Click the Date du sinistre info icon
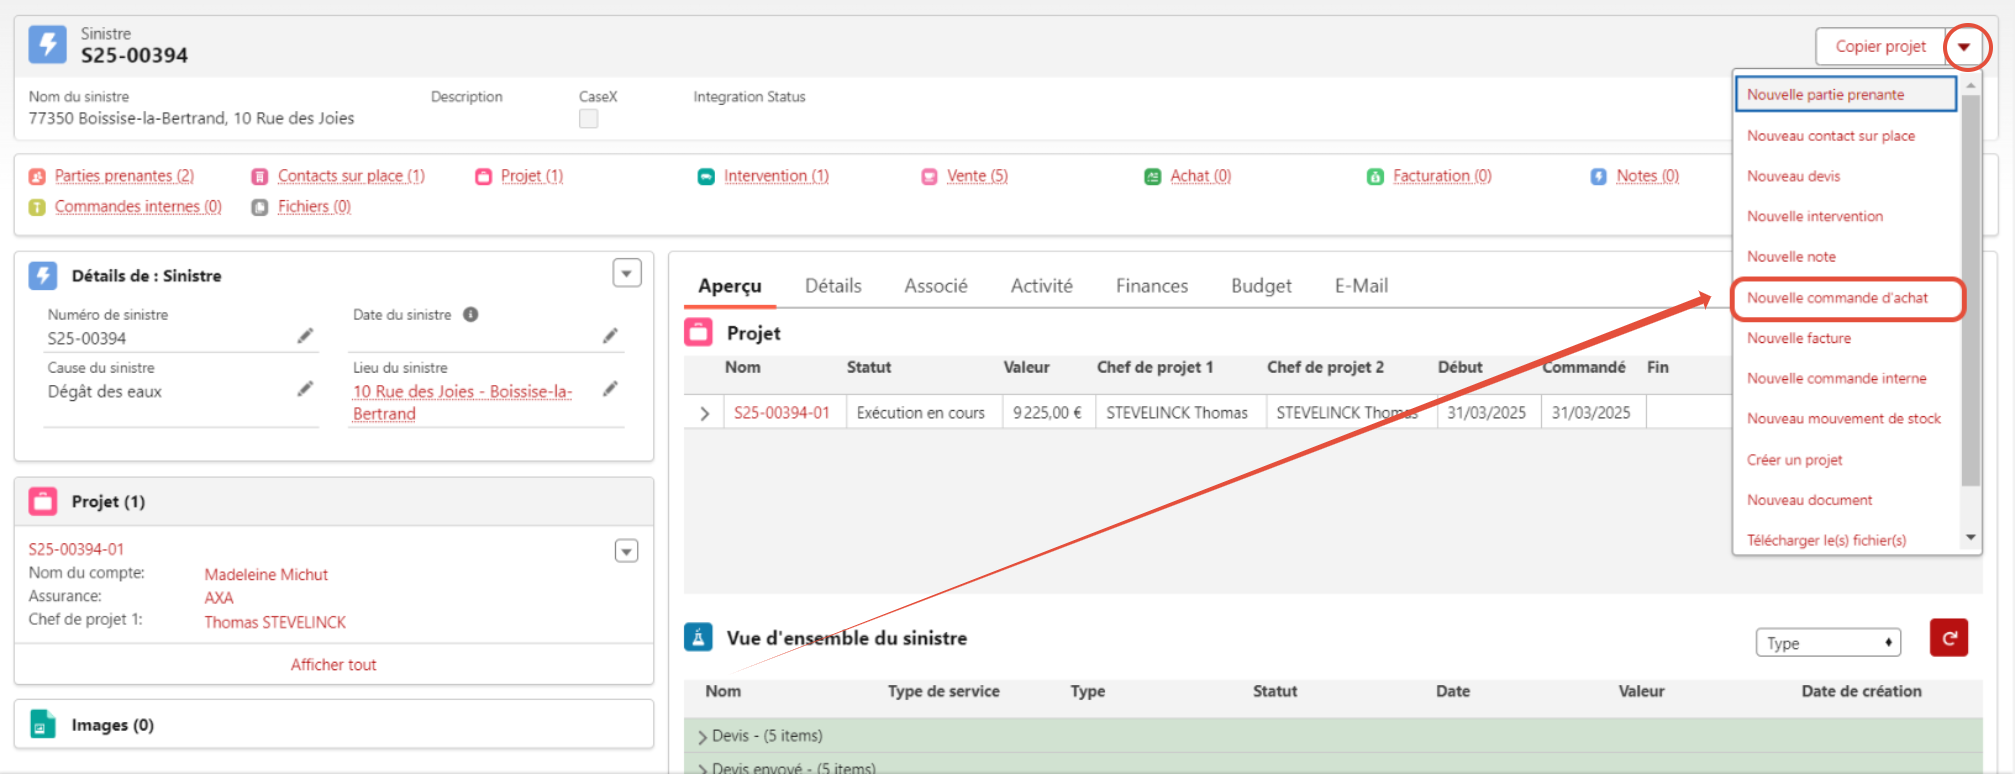Image resolution: width=2015 pixels, height=774 pixels. click(470, 314)
